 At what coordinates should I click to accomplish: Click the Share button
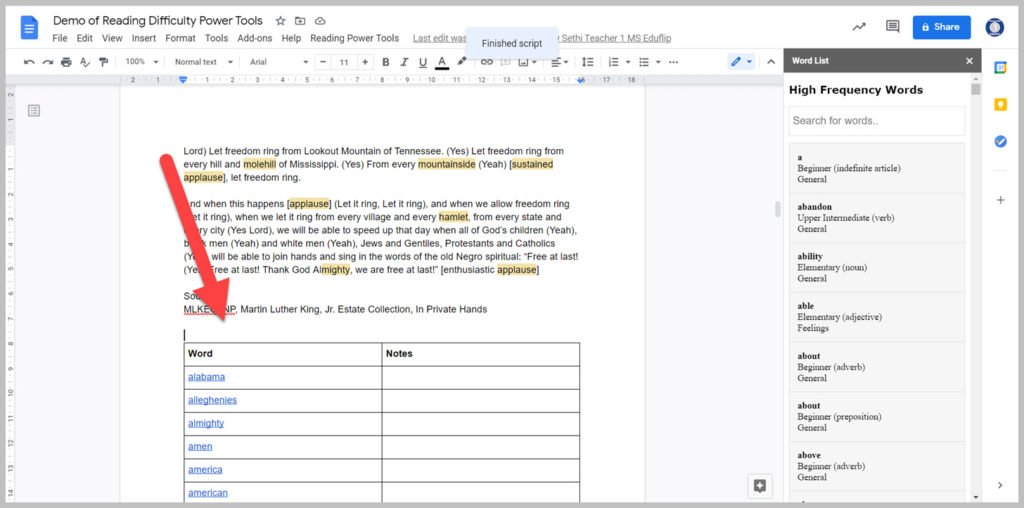(x=941, y=27)
